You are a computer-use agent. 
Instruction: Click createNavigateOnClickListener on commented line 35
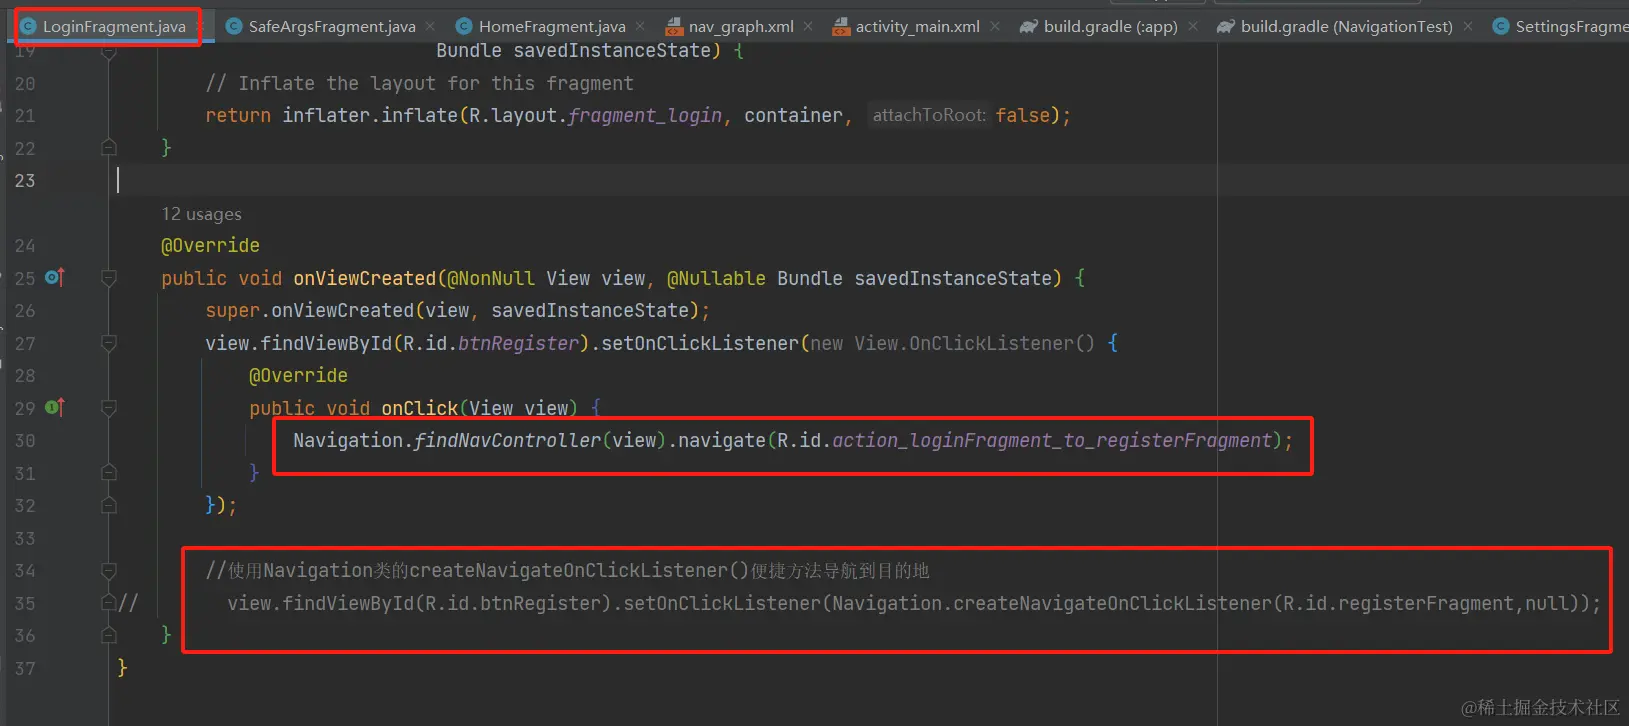coord(1112,604)
